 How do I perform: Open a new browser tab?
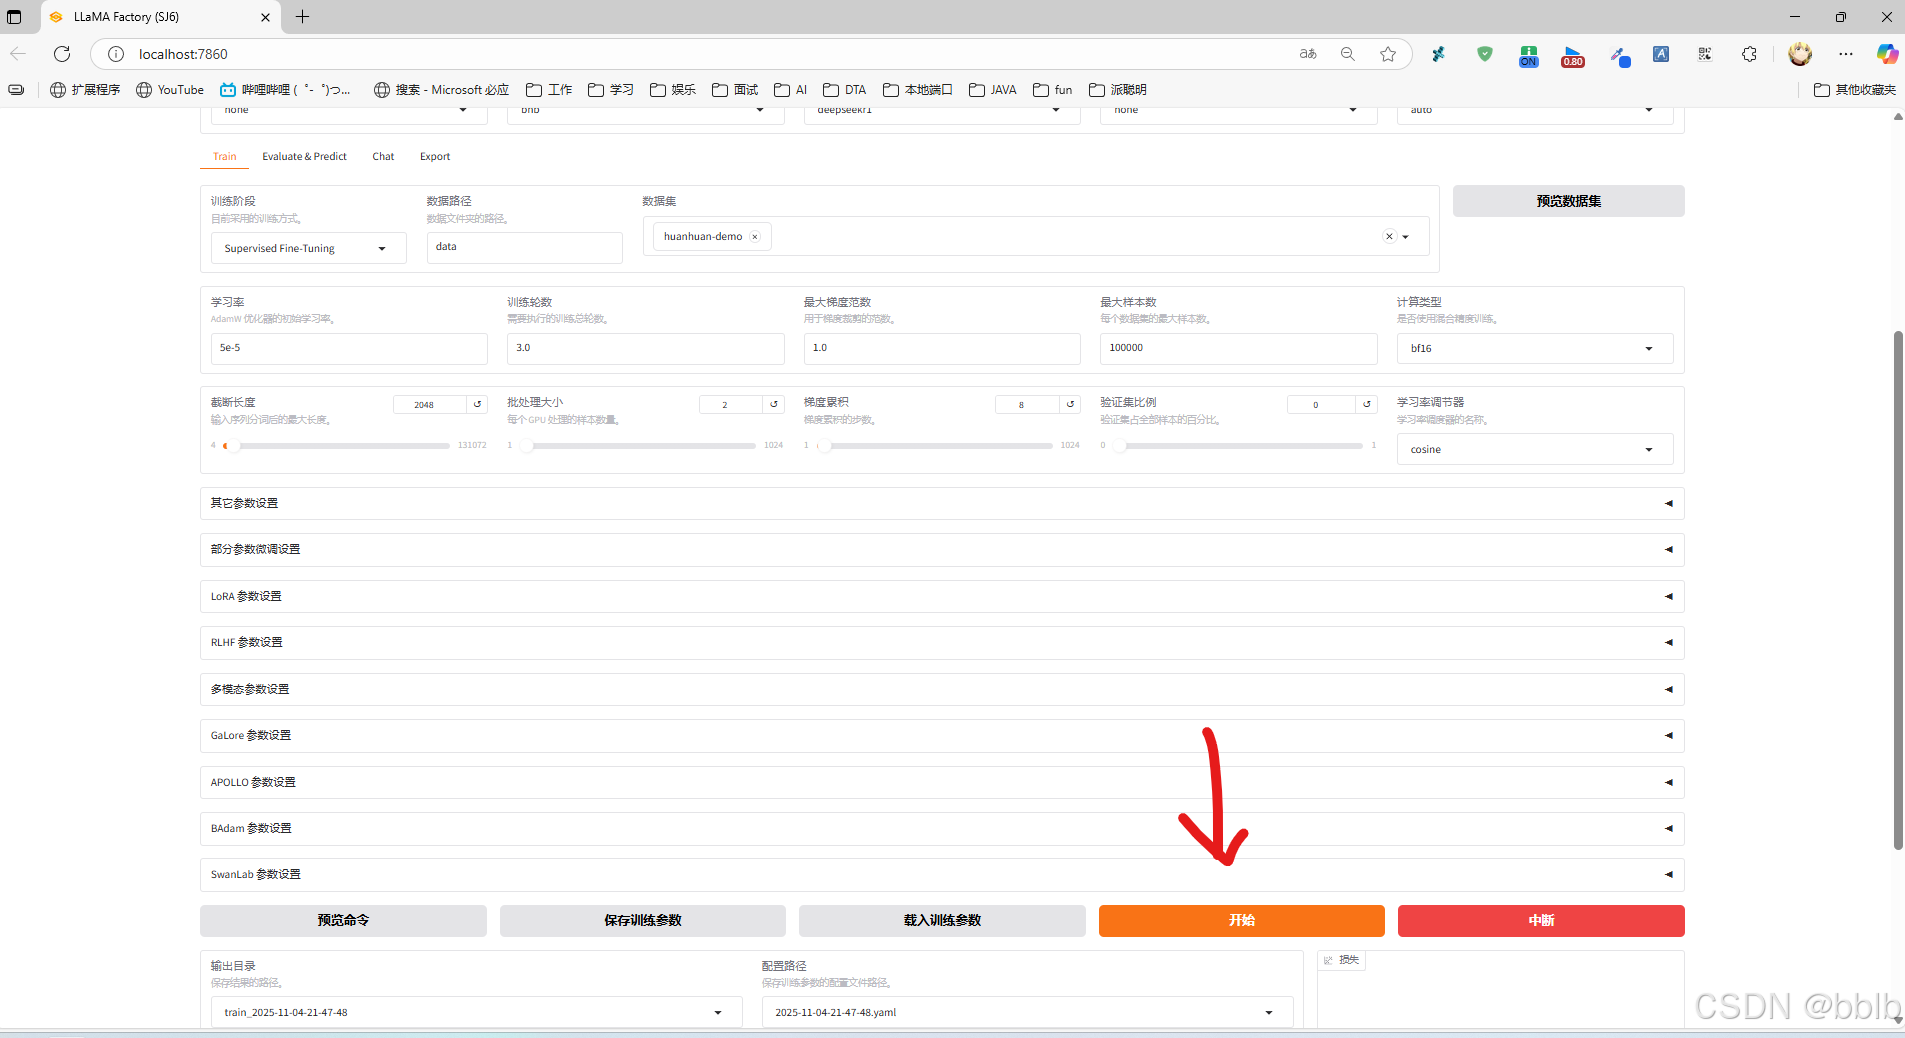[x=302, y=17]
